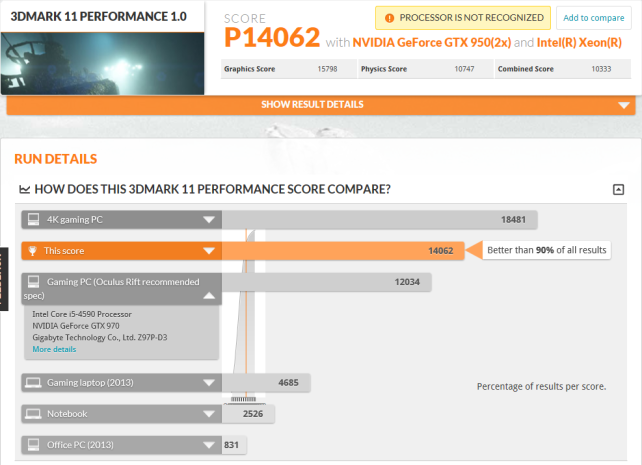The width and height of the screenshot is (642, 465).
Task: Click the desktop icon for 4K gaming PC
Action: click(34, 219)
